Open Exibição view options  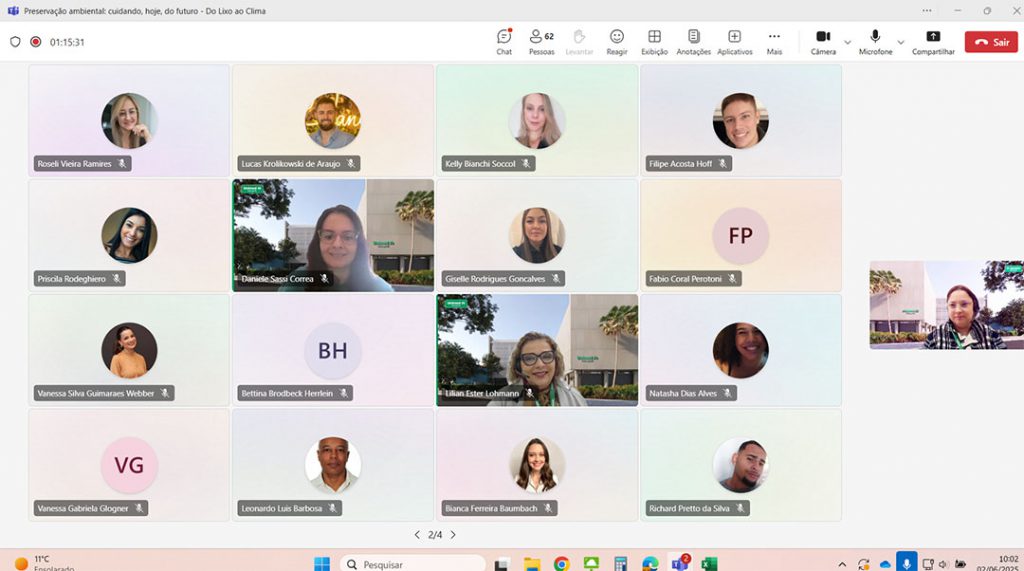pos(654,42)
